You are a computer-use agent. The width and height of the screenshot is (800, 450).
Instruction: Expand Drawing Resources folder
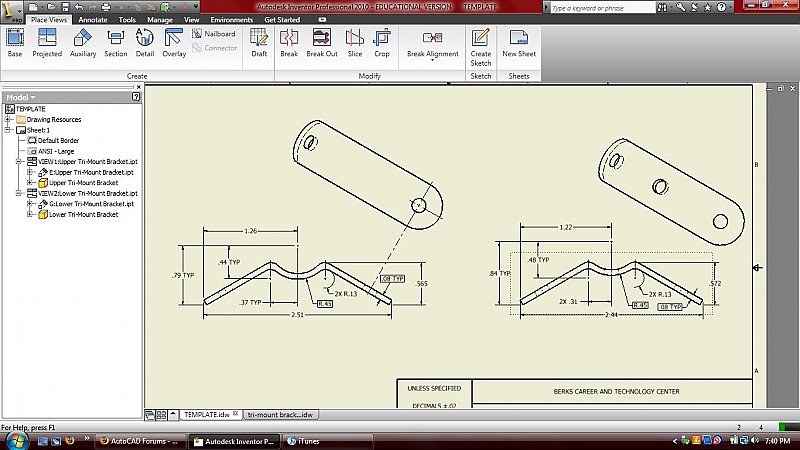point(8,119)
